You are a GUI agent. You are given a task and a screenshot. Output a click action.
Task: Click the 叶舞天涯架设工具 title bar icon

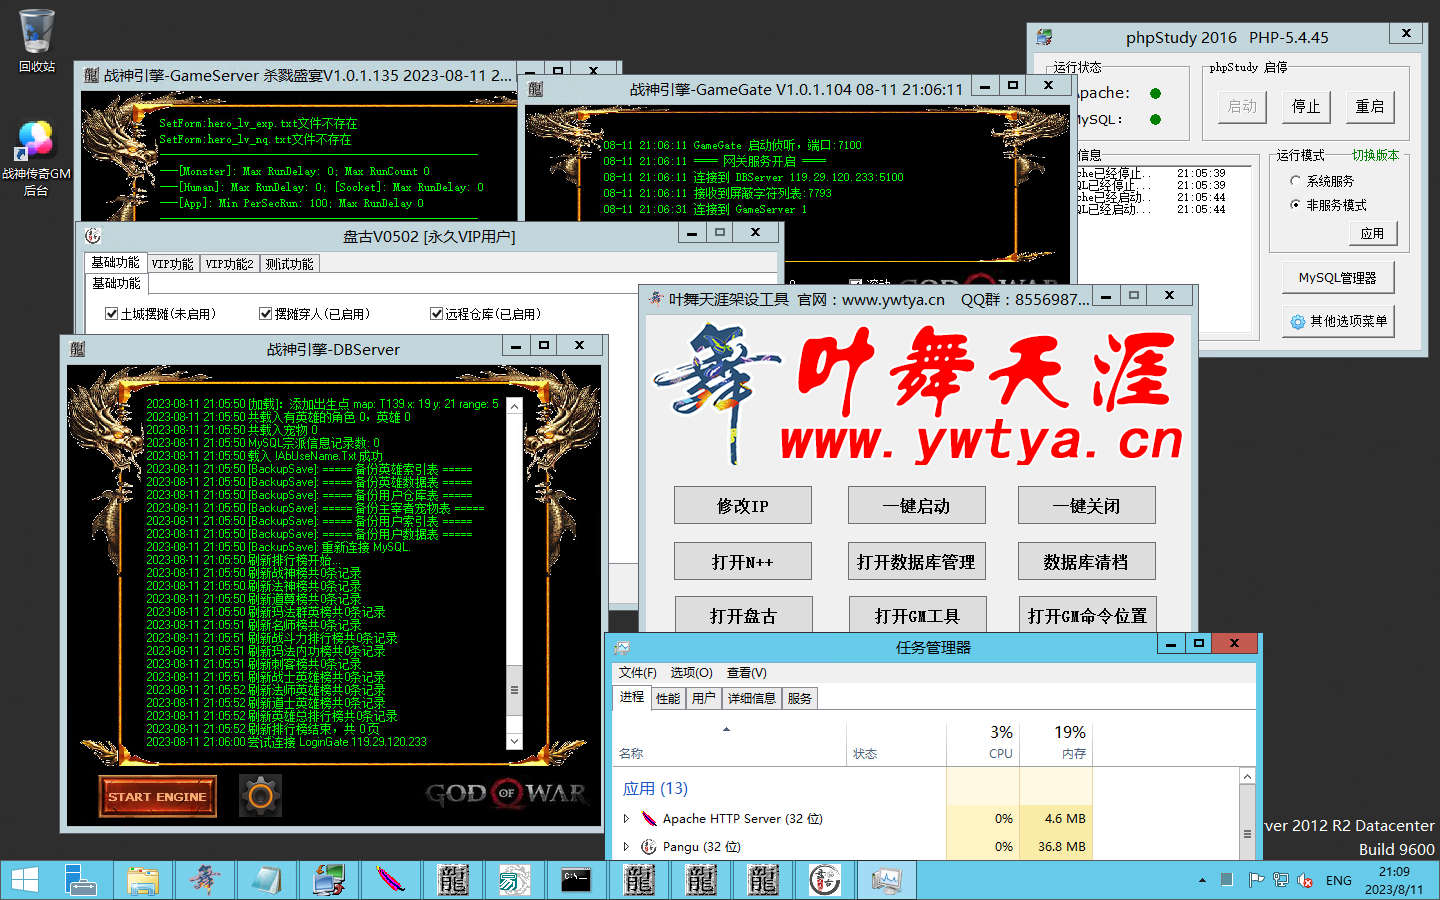coord(656,298)
